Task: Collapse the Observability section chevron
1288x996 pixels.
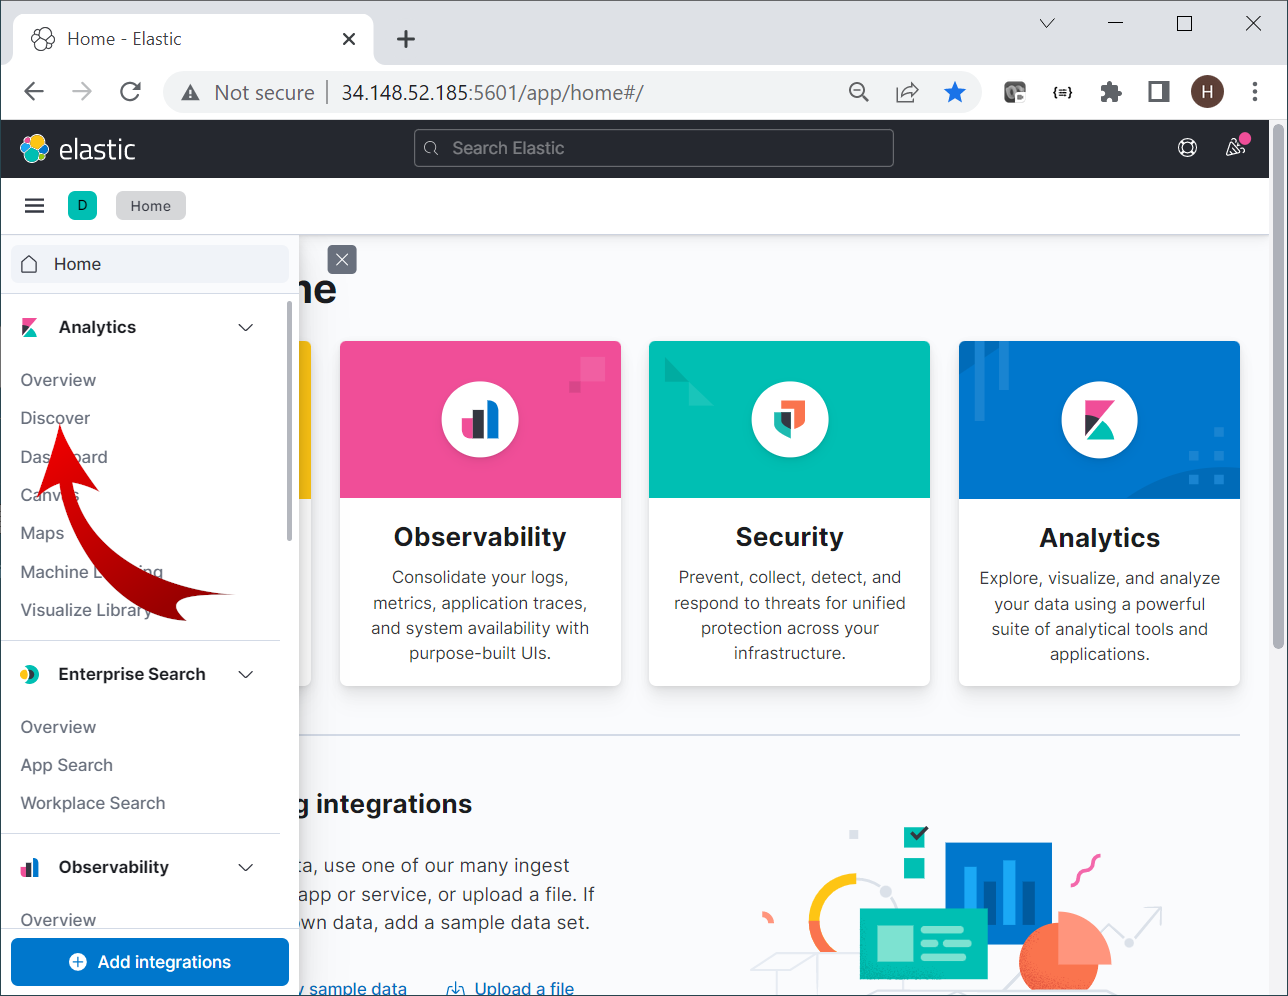Action: click(245, 867)
